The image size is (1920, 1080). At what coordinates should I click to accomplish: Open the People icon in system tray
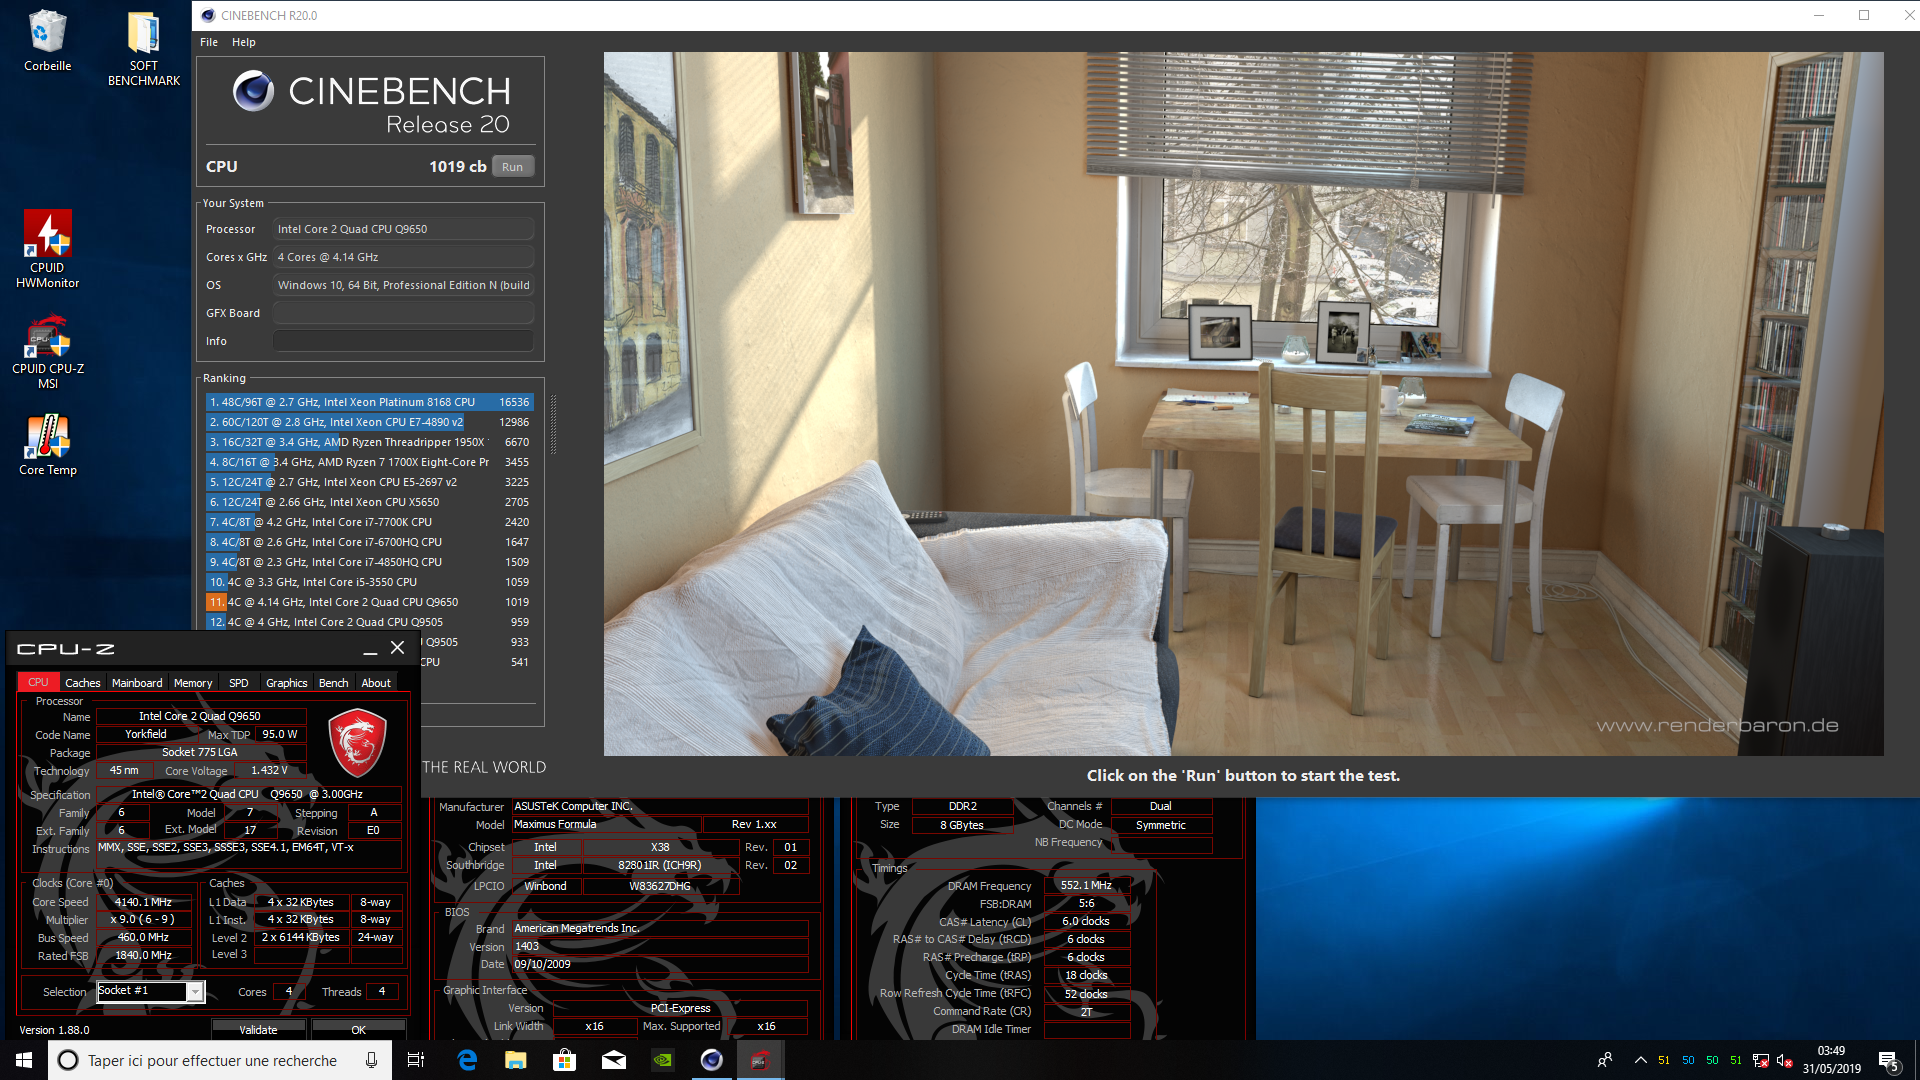point(1605,1060)
